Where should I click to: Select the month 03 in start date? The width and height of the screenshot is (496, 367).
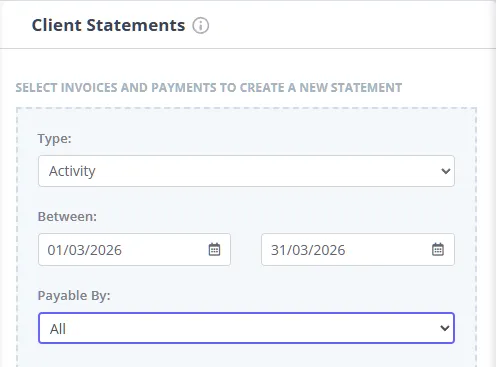pos(77,250)
